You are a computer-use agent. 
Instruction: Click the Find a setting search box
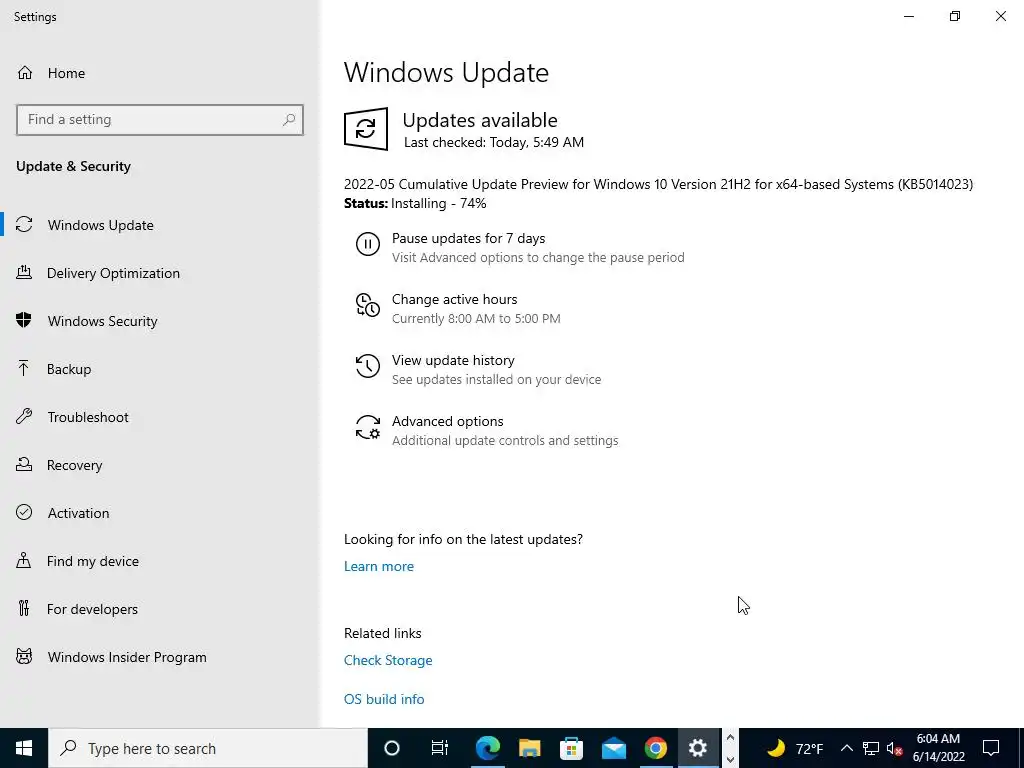[159, 120]
